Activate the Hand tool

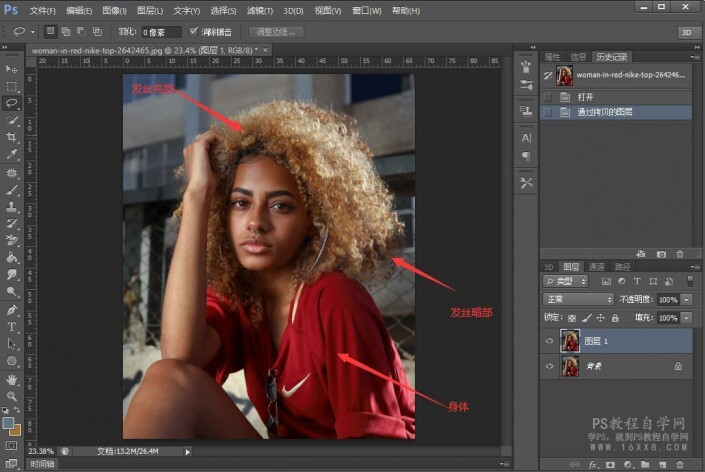tap(12, 379)
